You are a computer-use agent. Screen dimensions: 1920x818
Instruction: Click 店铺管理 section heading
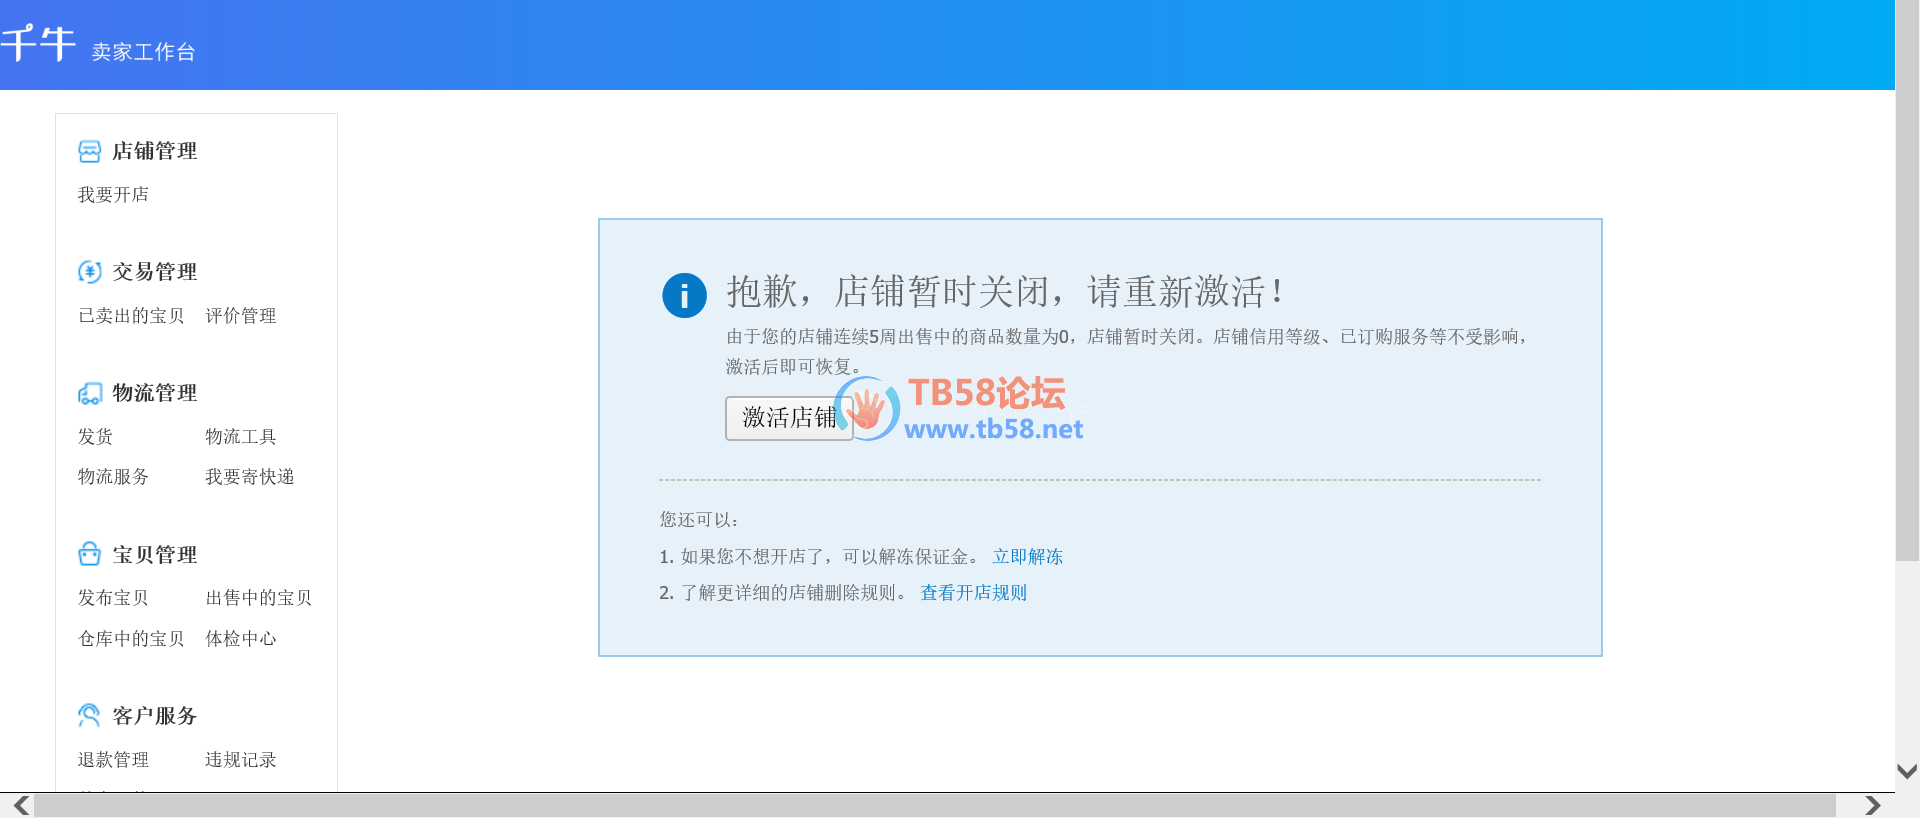tap(155, 151)
